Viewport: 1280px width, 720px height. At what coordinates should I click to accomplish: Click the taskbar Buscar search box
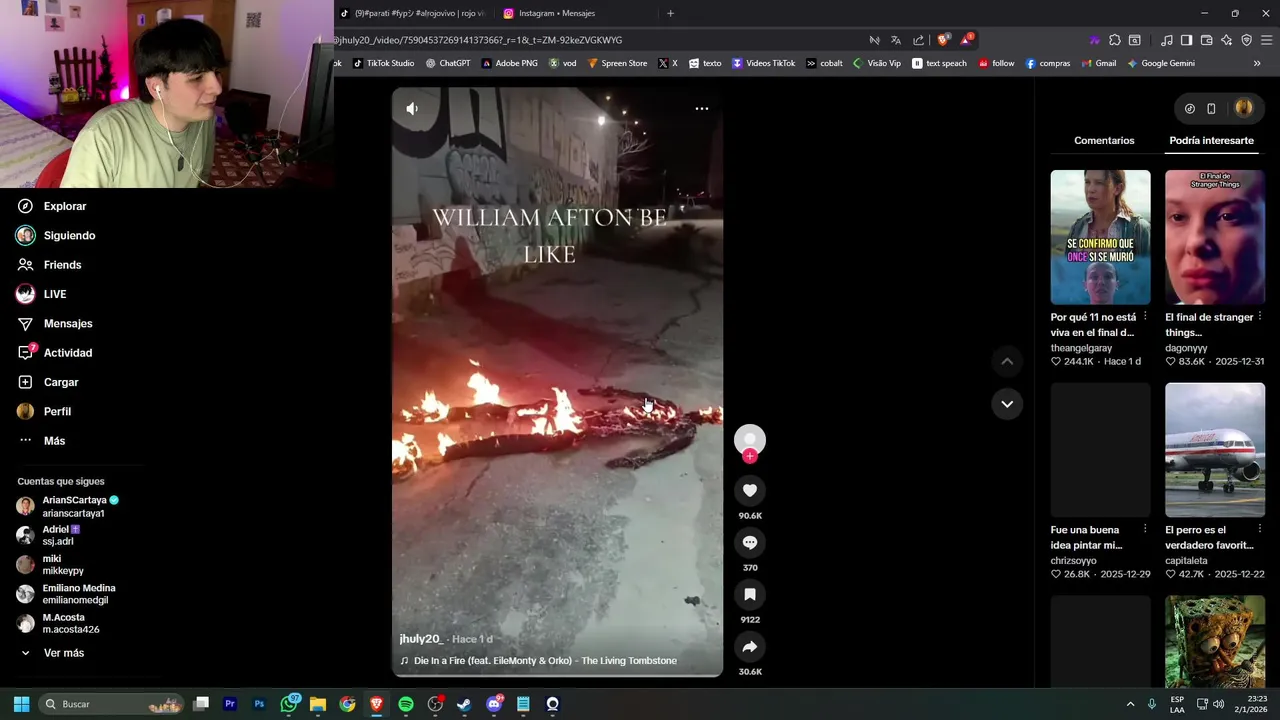point(113,704)
